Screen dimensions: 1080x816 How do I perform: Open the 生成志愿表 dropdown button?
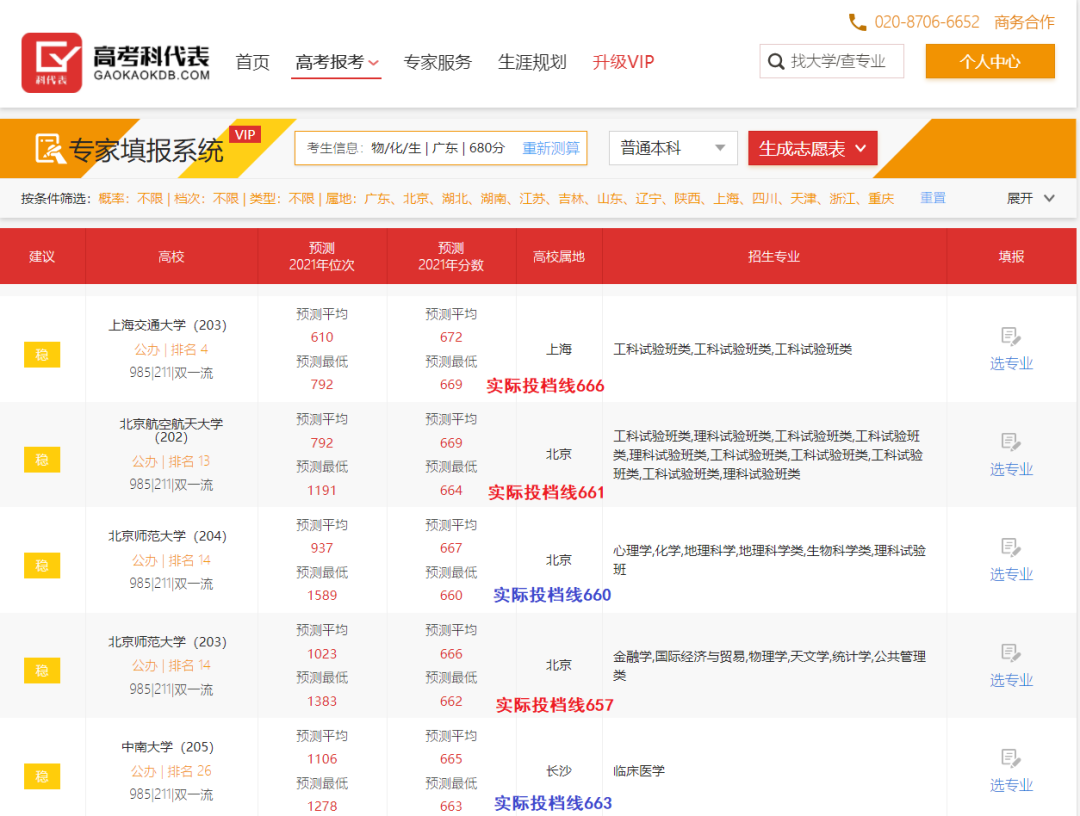point(813,148)
